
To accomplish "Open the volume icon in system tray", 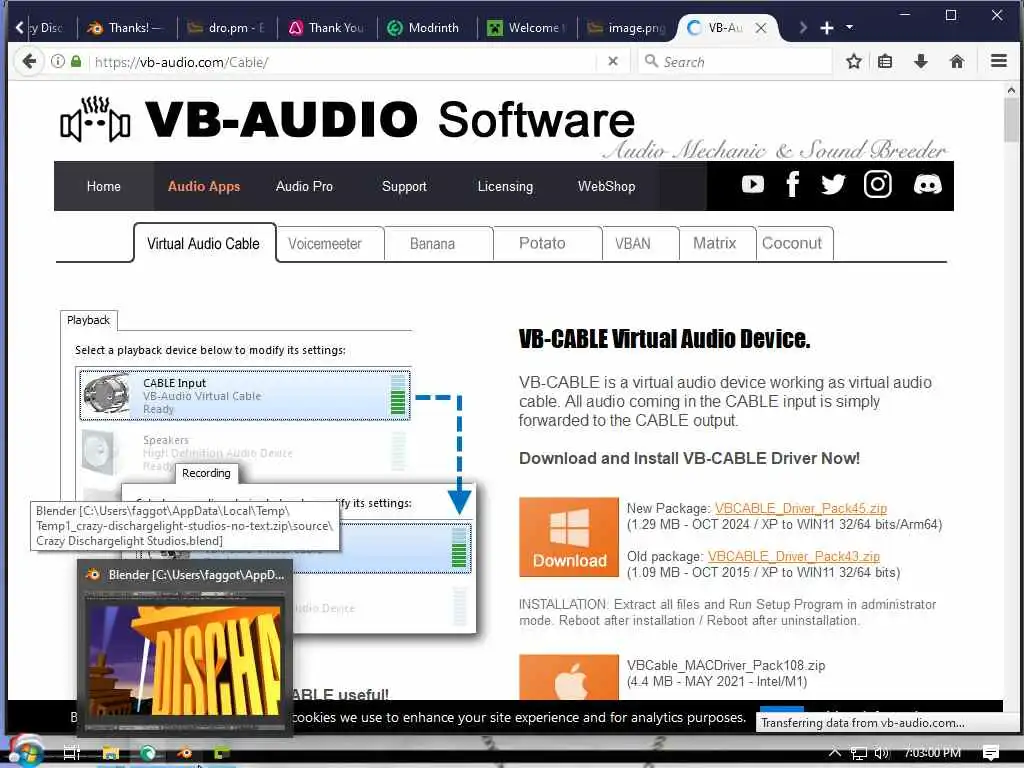I will (882, 753).
